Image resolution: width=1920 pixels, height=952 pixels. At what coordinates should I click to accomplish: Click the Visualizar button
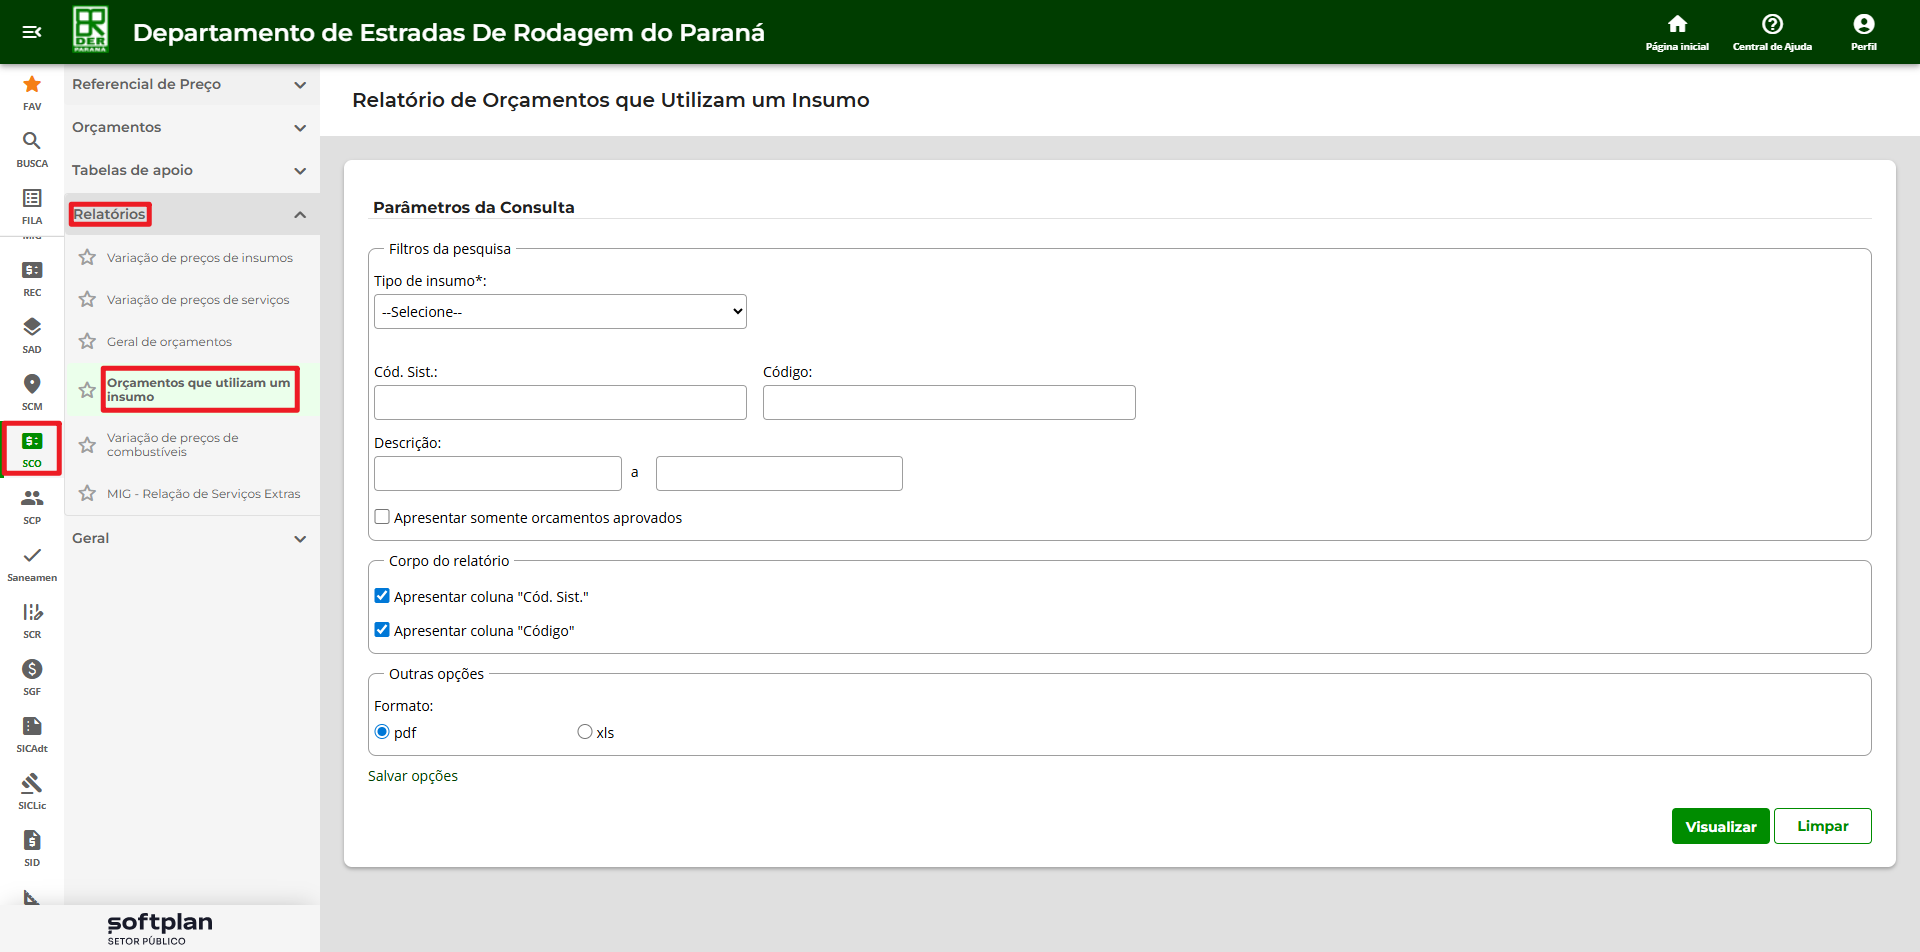pos(1720,826)
